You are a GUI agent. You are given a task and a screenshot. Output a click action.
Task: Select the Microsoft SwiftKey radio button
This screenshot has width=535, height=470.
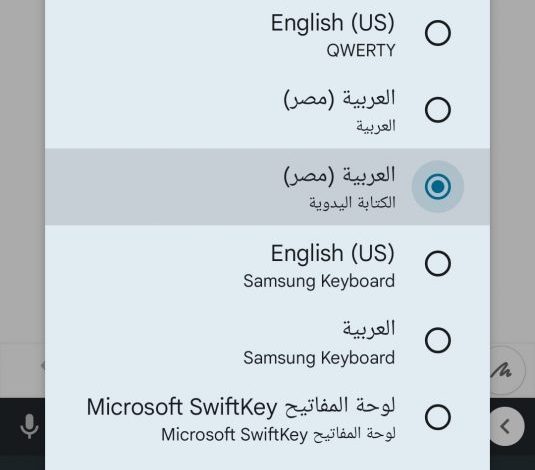(x=438, y=417)
